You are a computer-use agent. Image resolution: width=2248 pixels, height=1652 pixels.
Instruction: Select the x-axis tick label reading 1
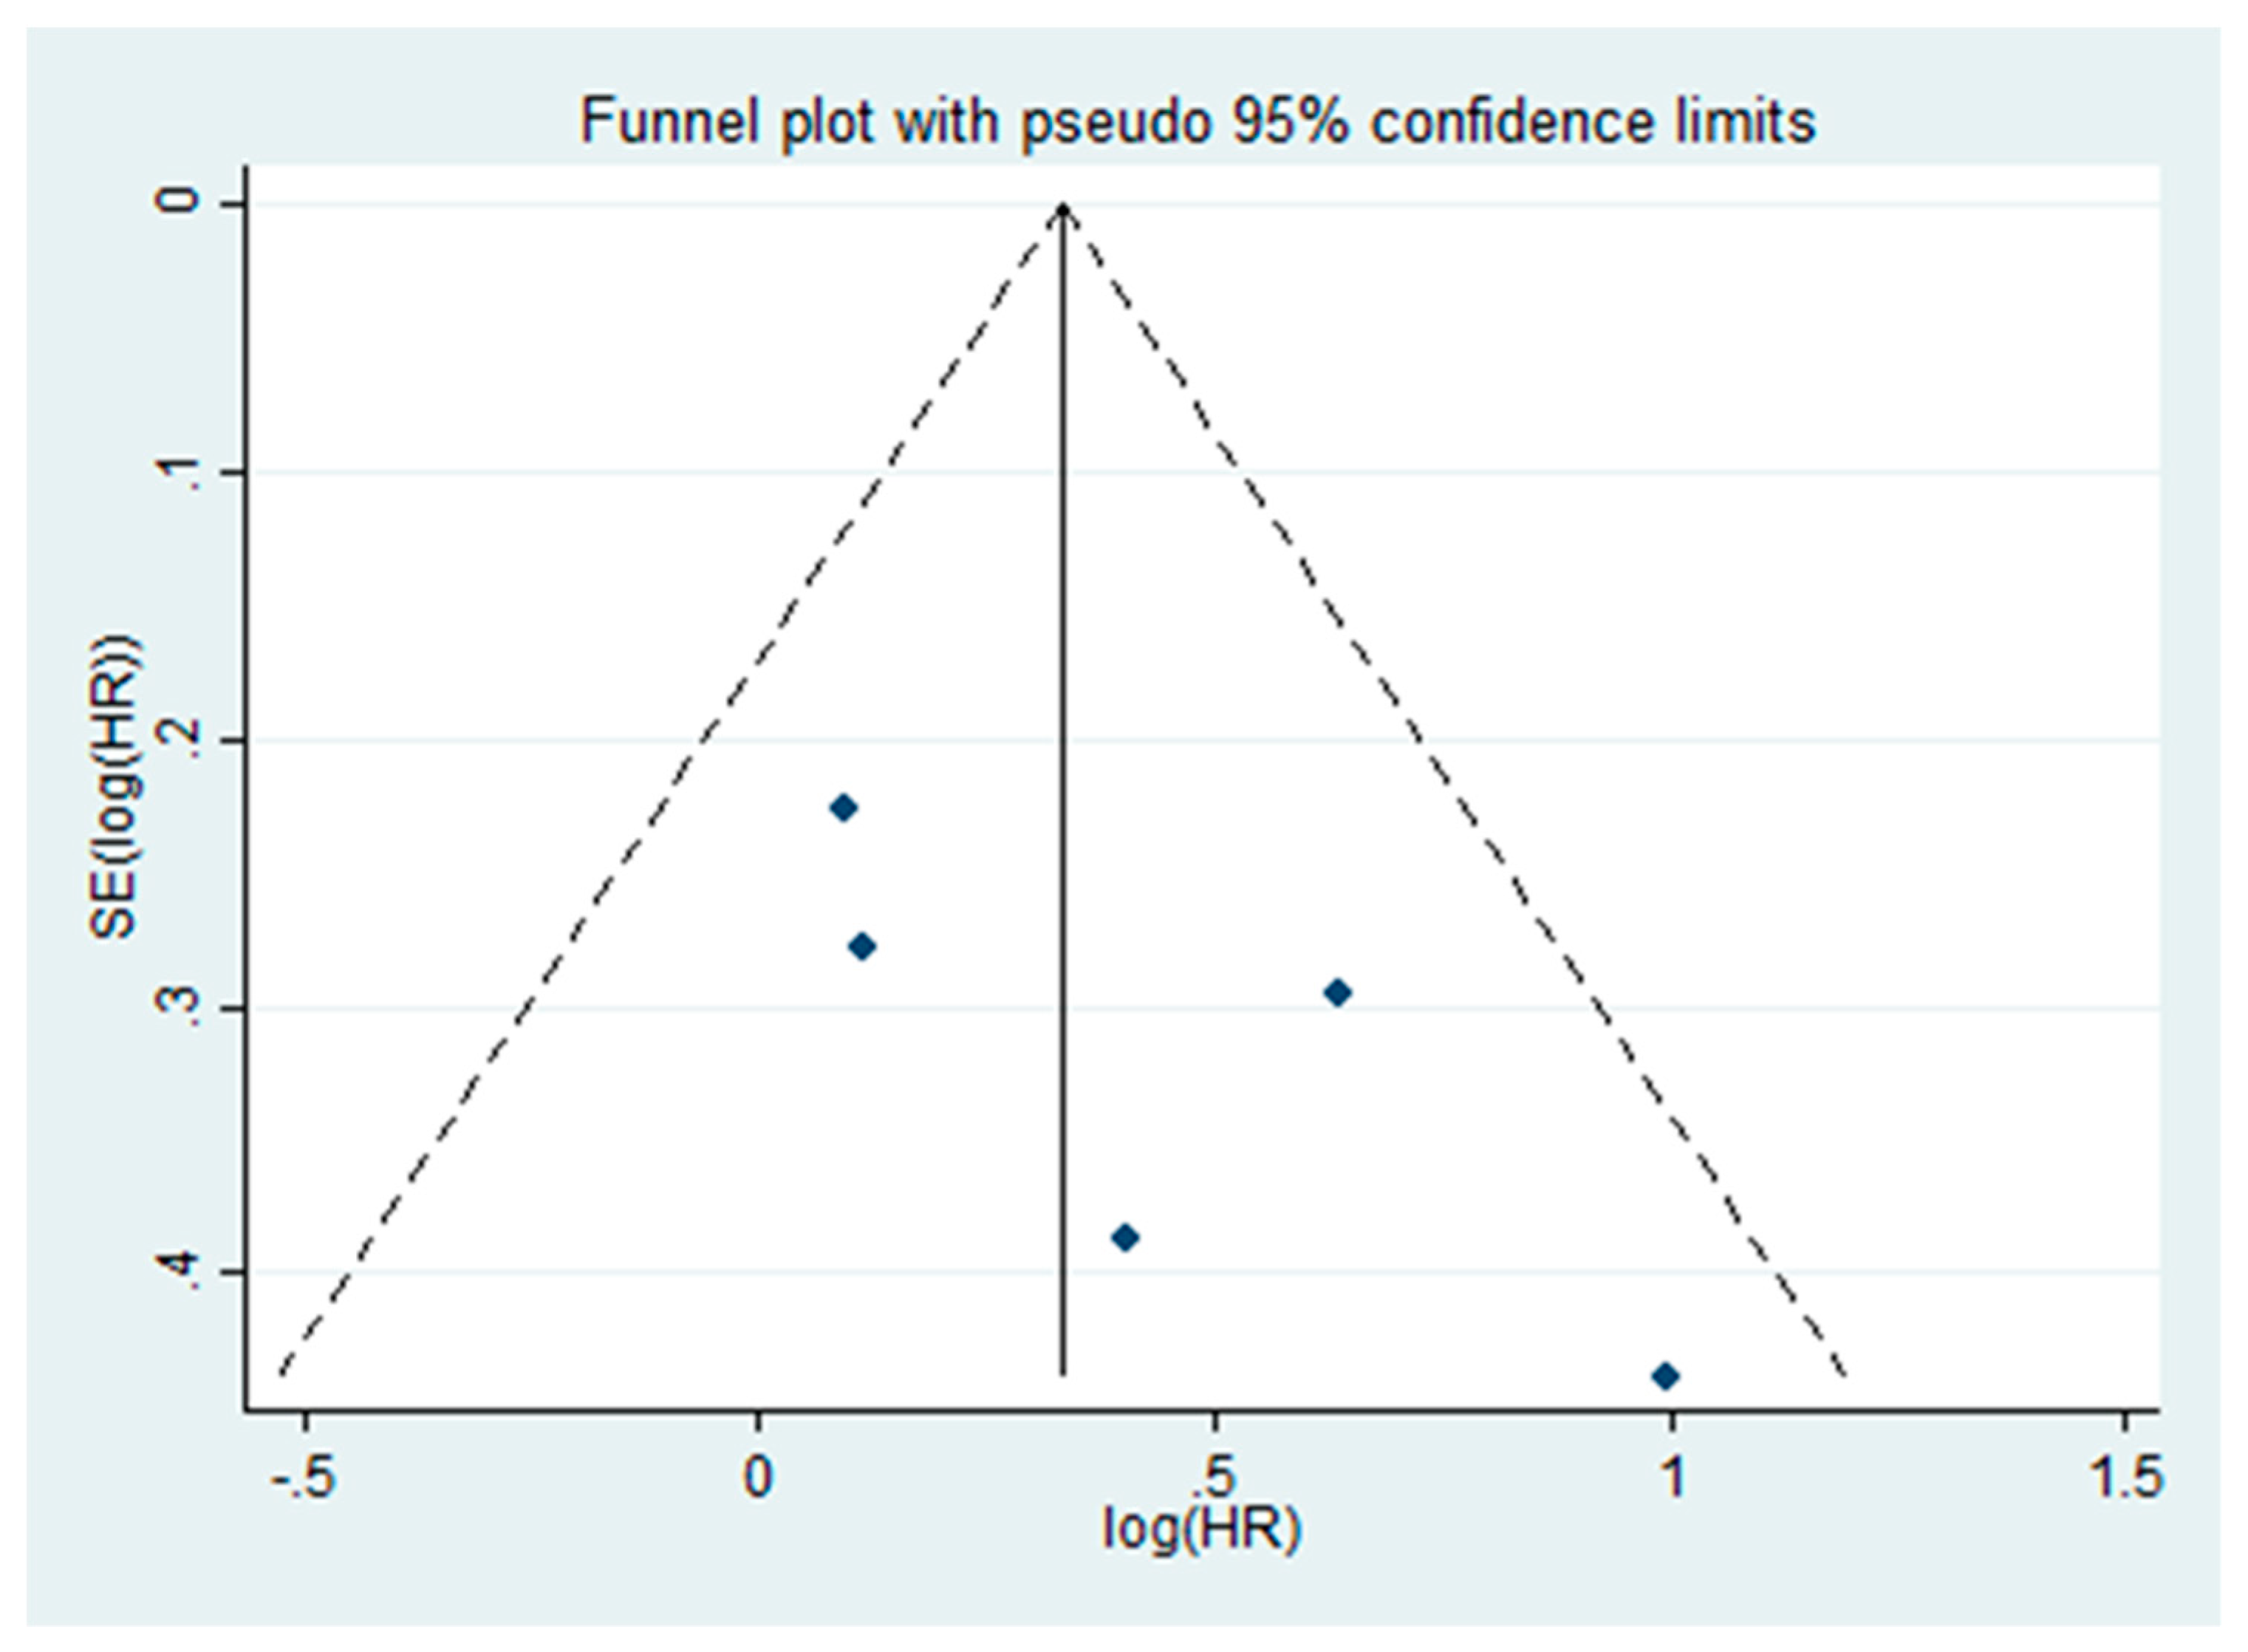pyautogui.click(x=1671, y=1477)
